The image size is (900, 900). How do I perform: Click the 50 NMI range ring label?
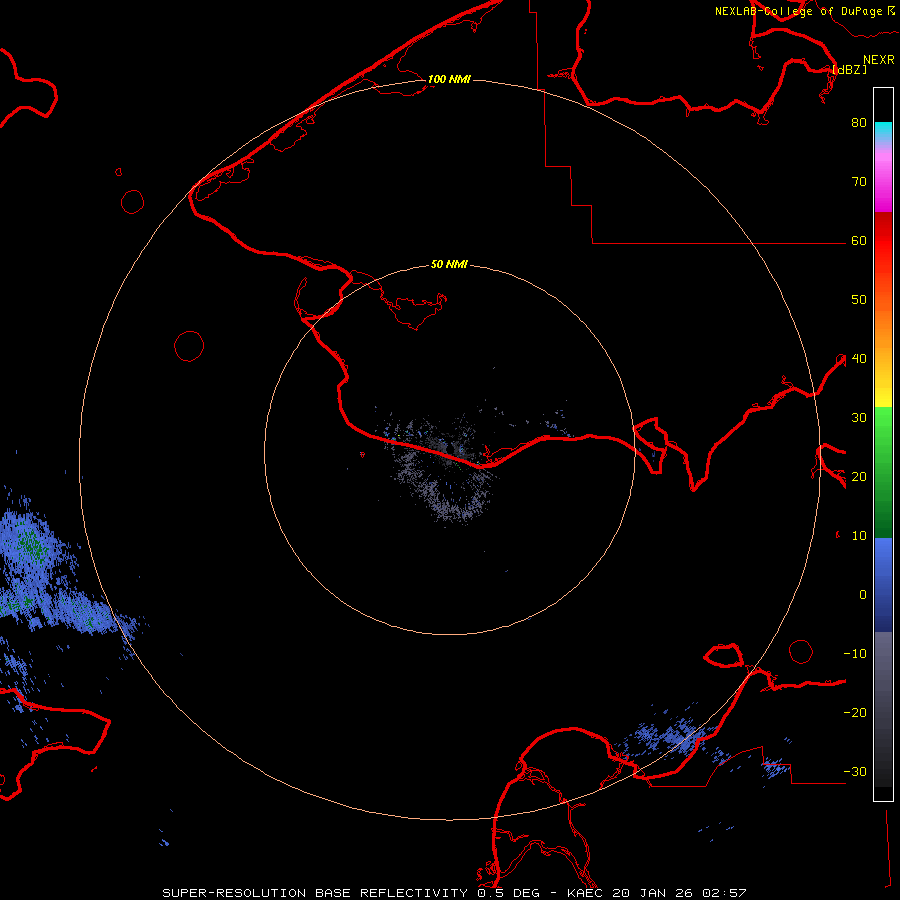(449, 264)
